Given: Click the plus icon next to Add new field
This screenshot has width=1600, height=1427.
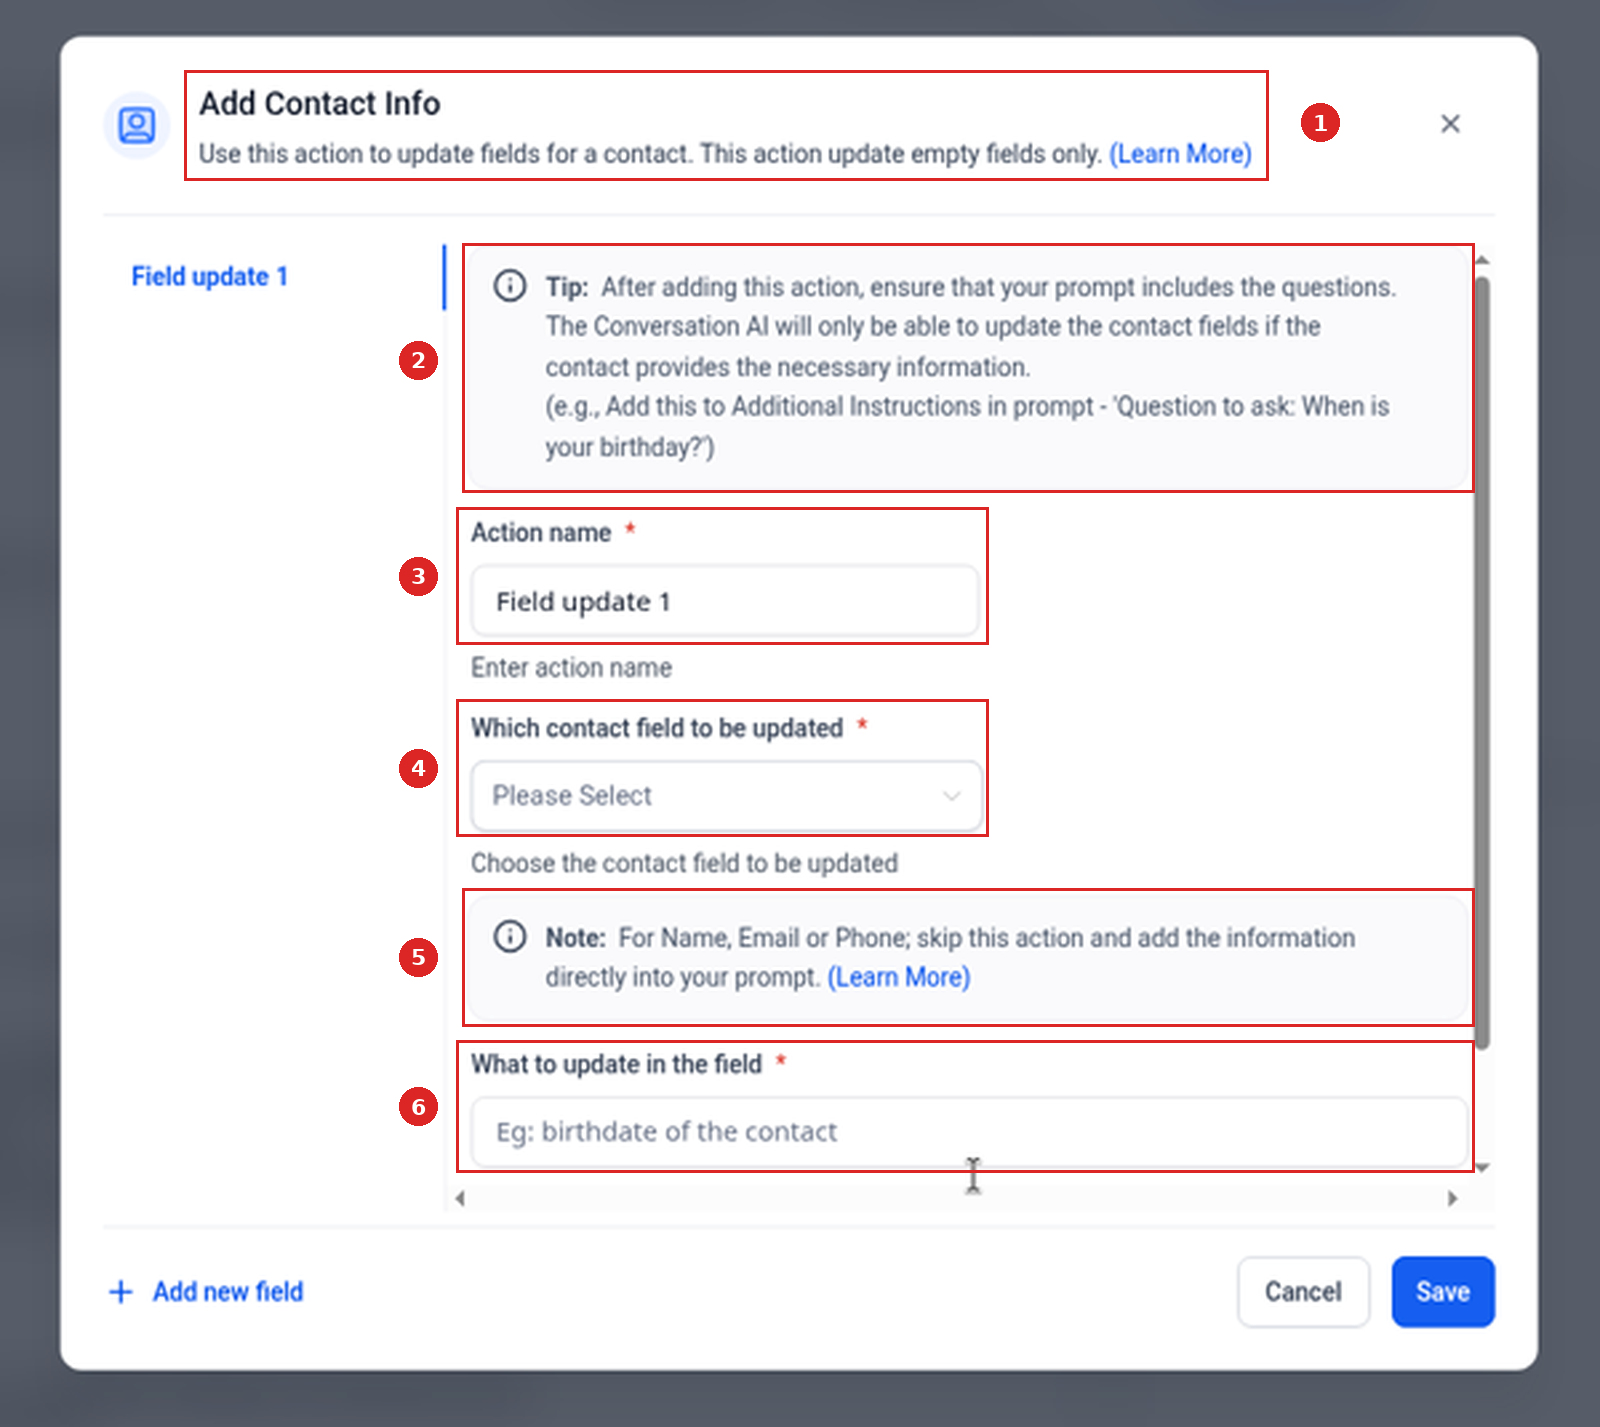Looking at the screenshot, I should pyautogui.click(x=121, y=1292).
